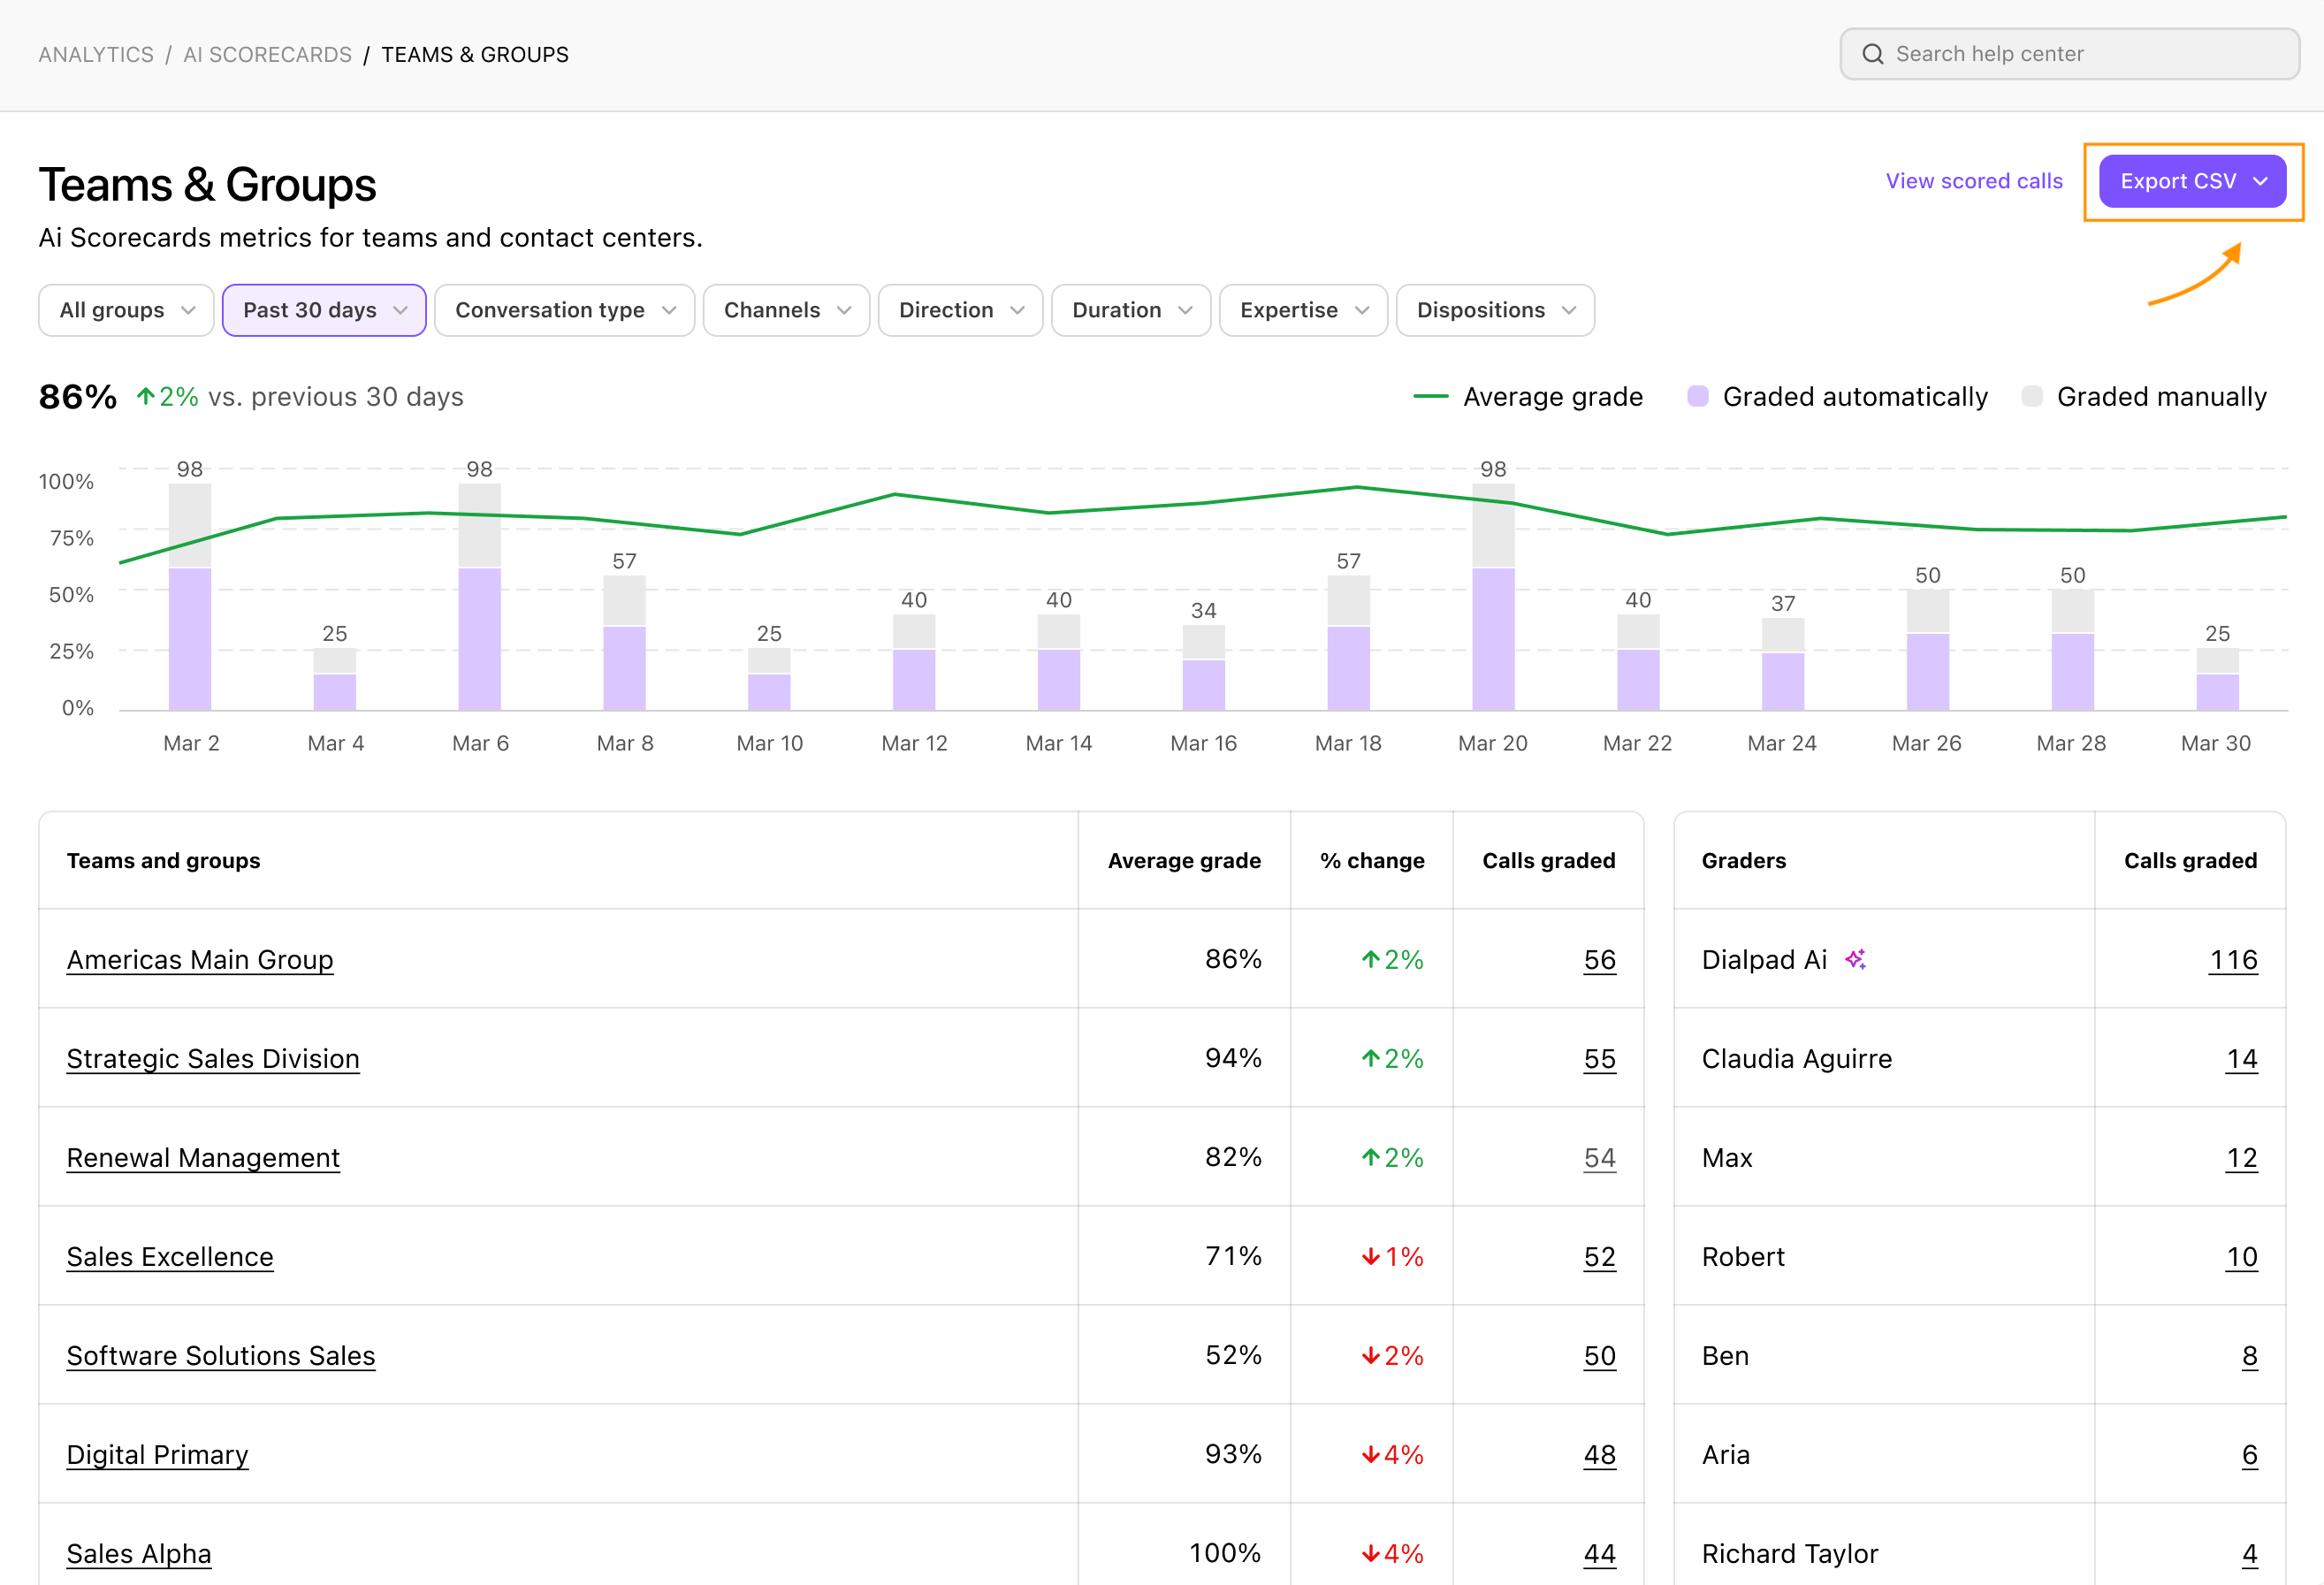Open View scored calls link
Screen dimensions: 2324x1585
click(x=1973, y=181)
